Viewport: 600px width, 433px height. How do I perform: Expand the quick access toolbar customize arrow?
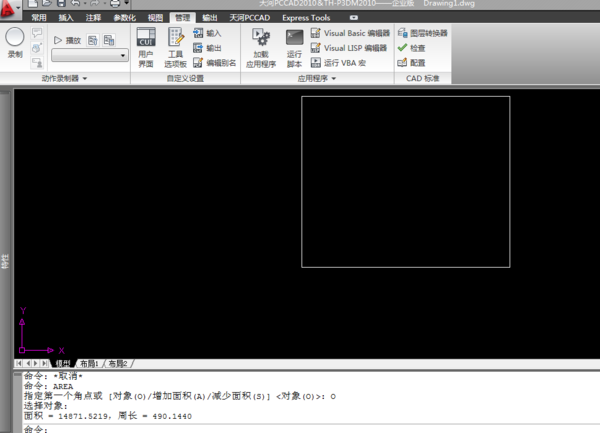pos(126,3)
